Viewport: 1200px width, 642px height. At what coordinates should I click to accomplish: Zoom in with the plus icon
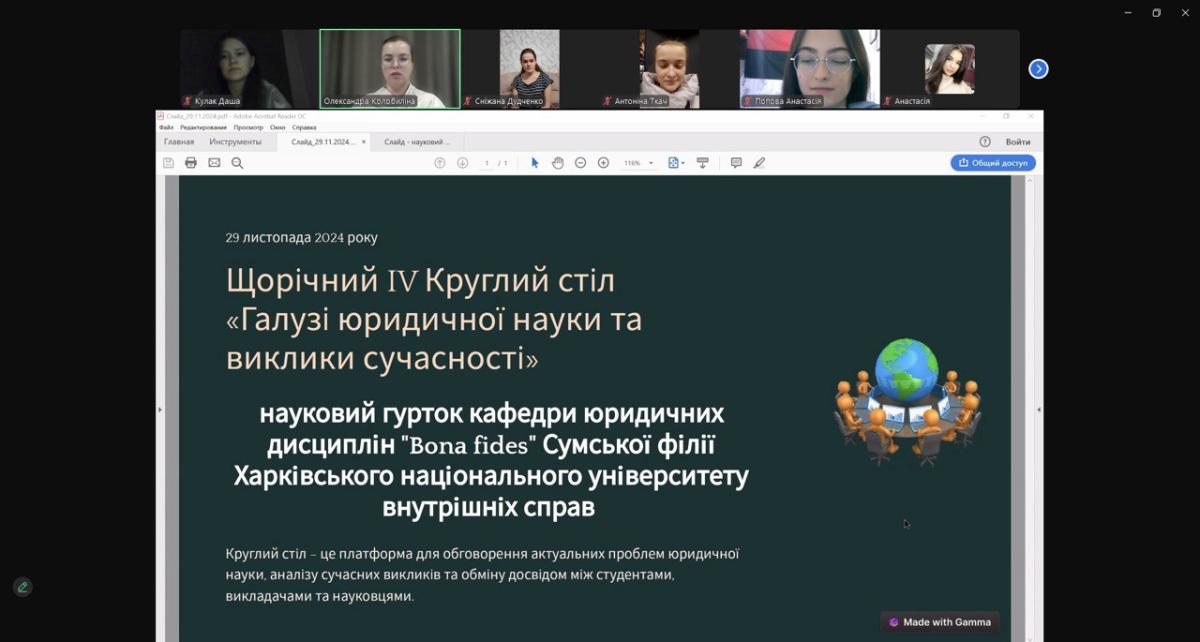(x=603, y=163)
